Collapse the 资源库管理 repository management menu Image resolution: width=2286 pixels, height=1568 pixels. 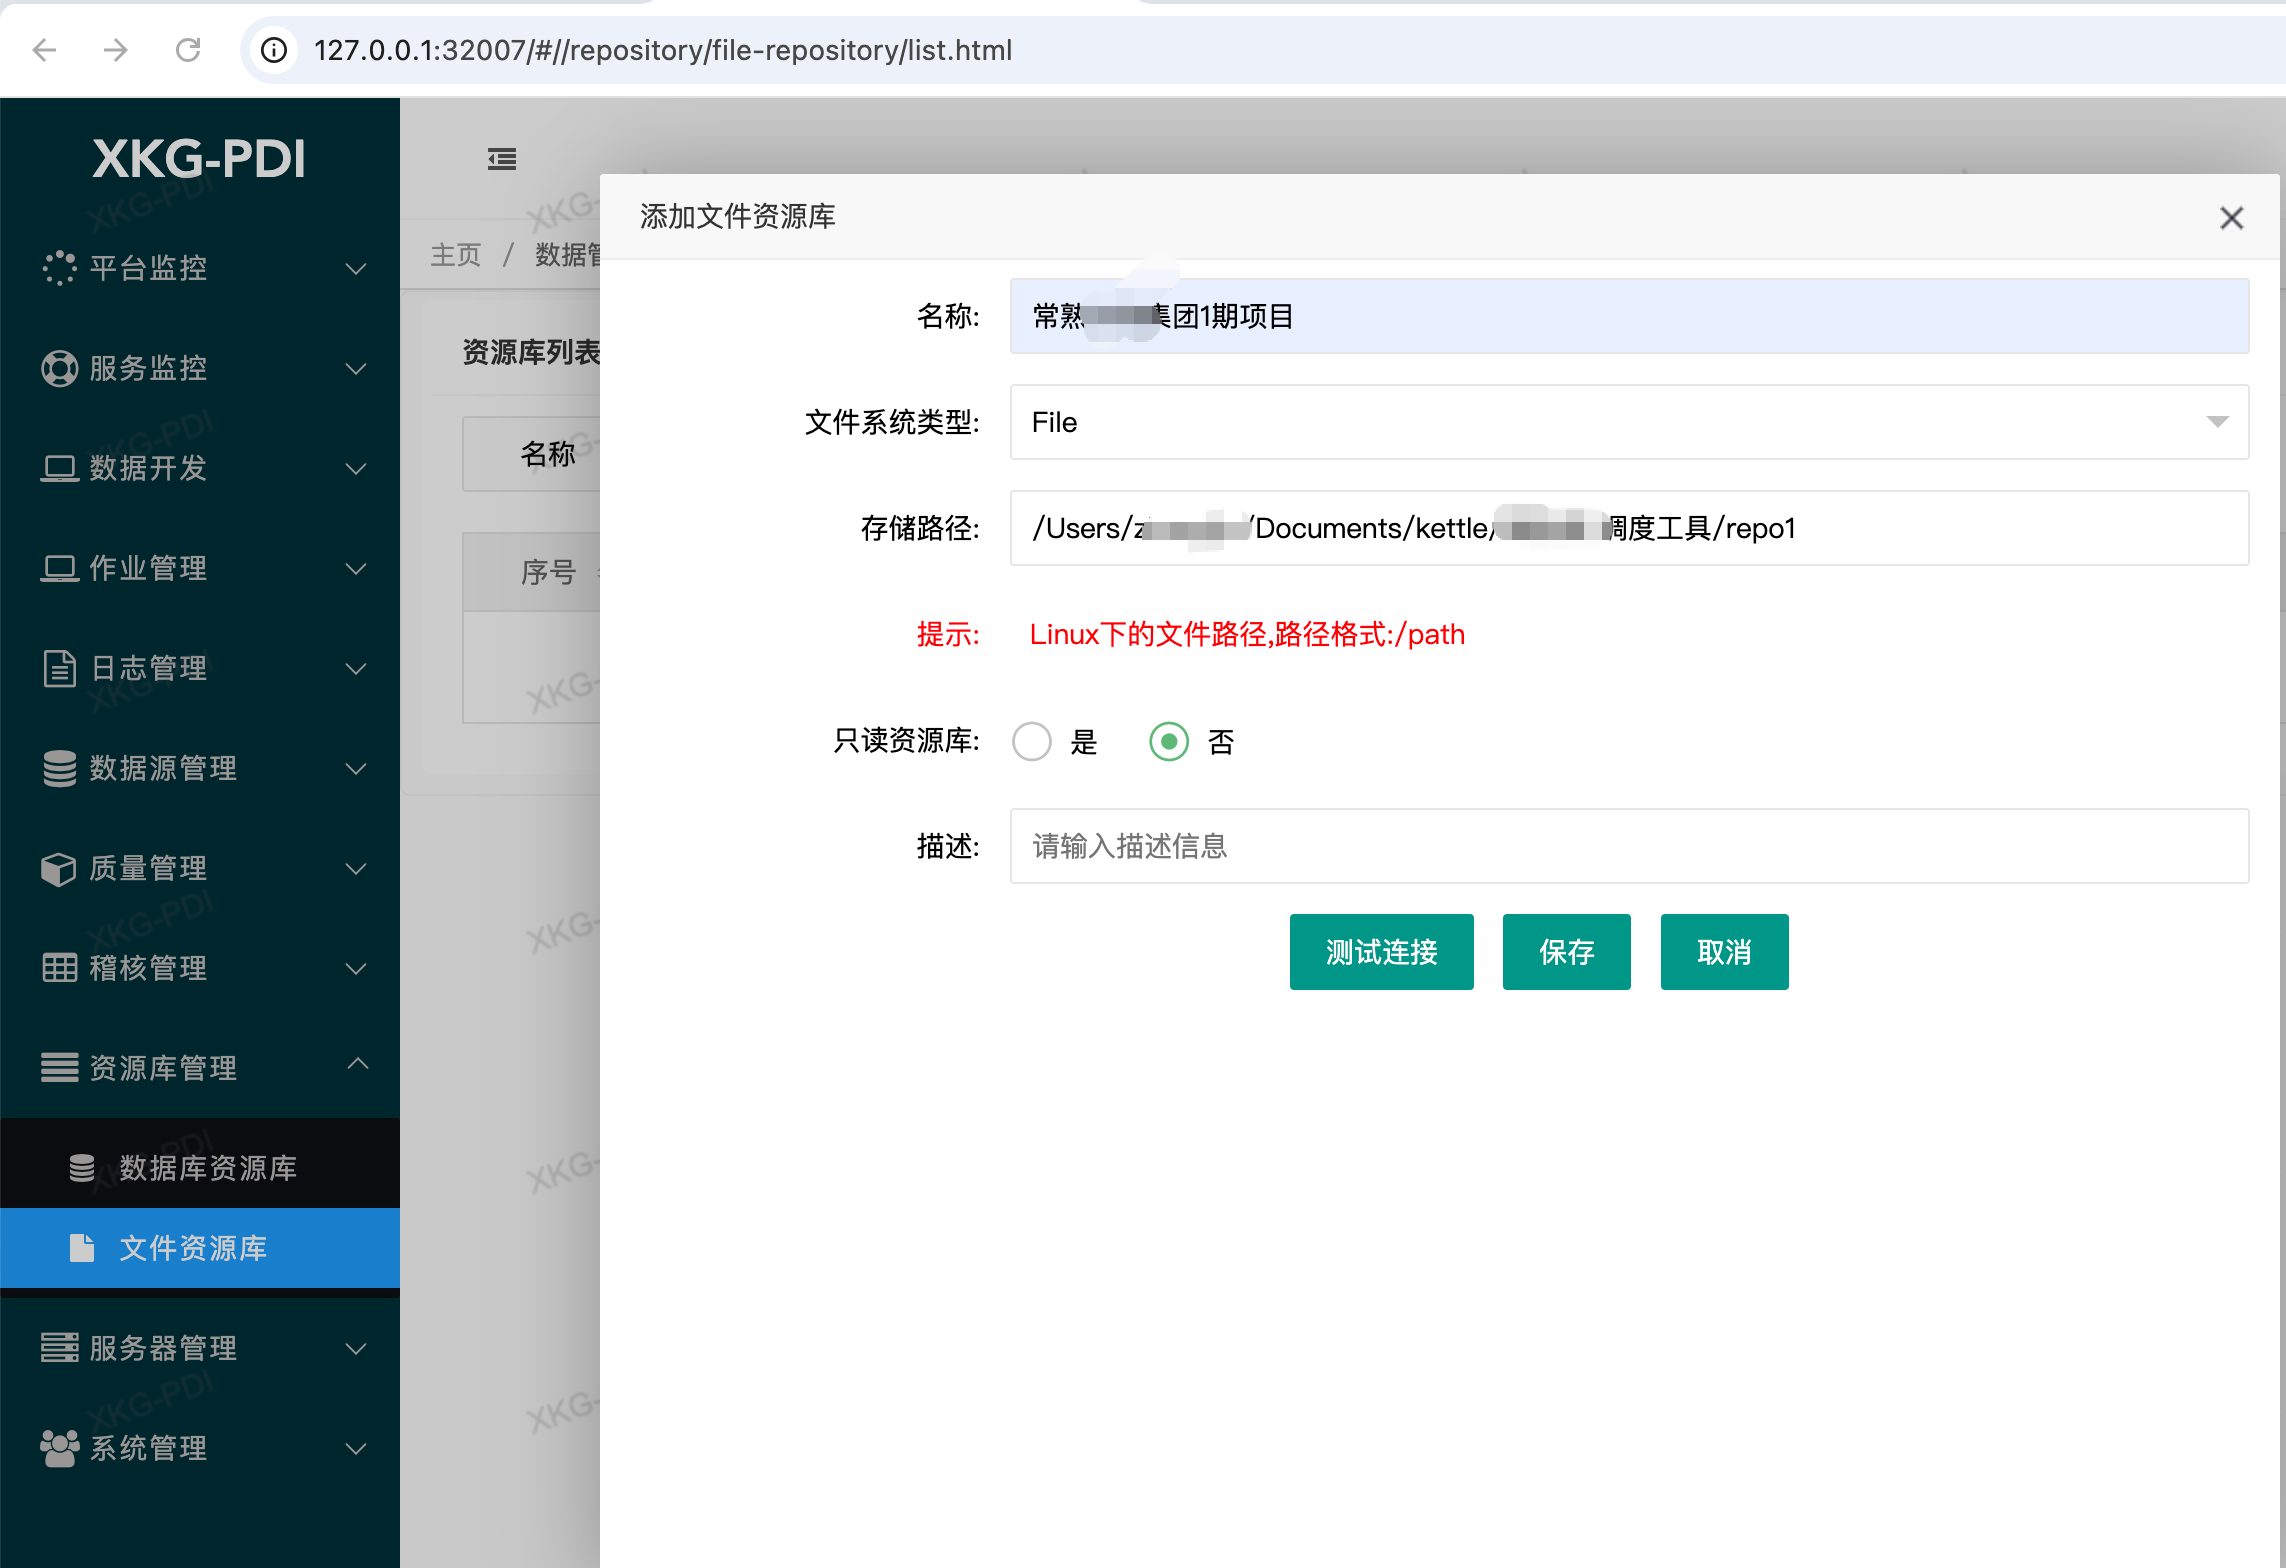point(358,1064)
